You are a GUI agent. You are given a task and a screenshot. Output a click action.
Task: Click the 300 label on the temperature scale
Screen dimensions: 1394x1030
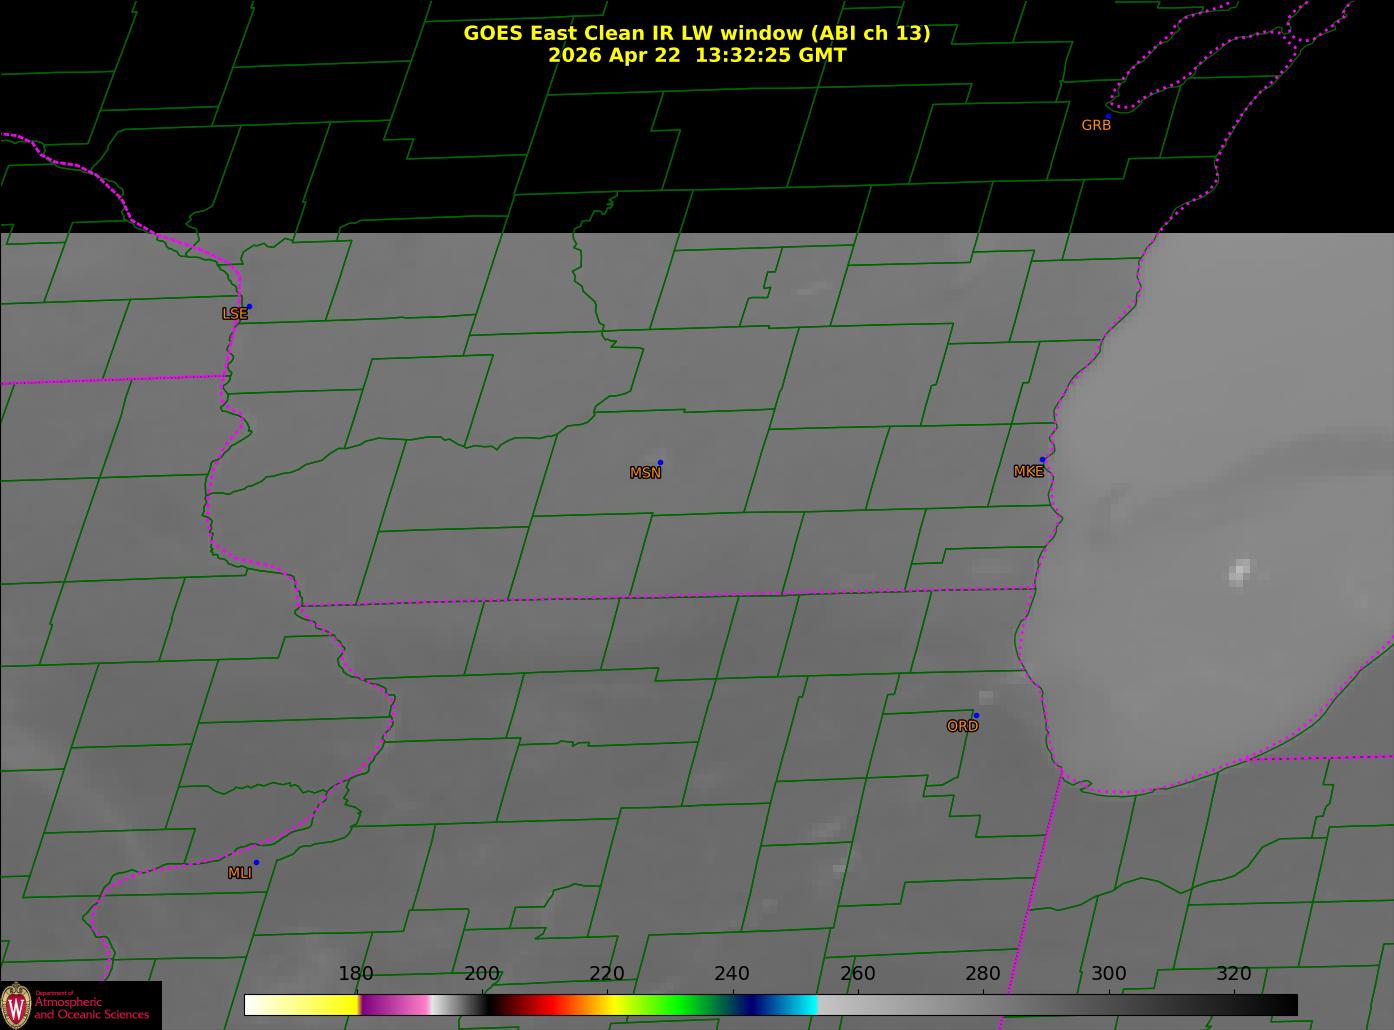tap(1108, 973)
